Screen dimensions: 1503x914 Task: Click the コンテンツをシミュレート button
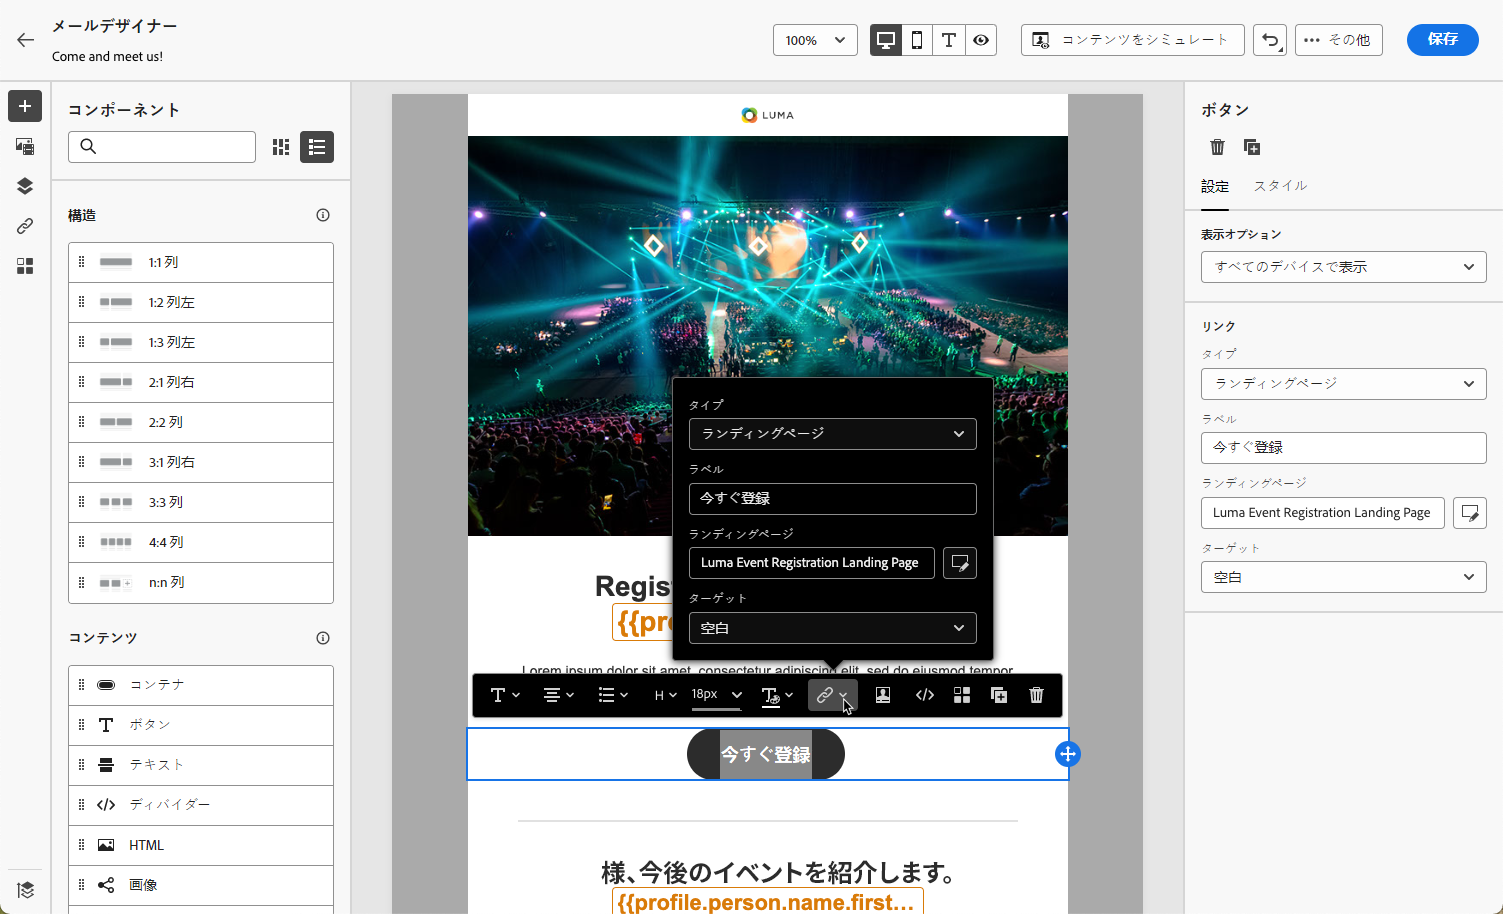[1133, 40]
